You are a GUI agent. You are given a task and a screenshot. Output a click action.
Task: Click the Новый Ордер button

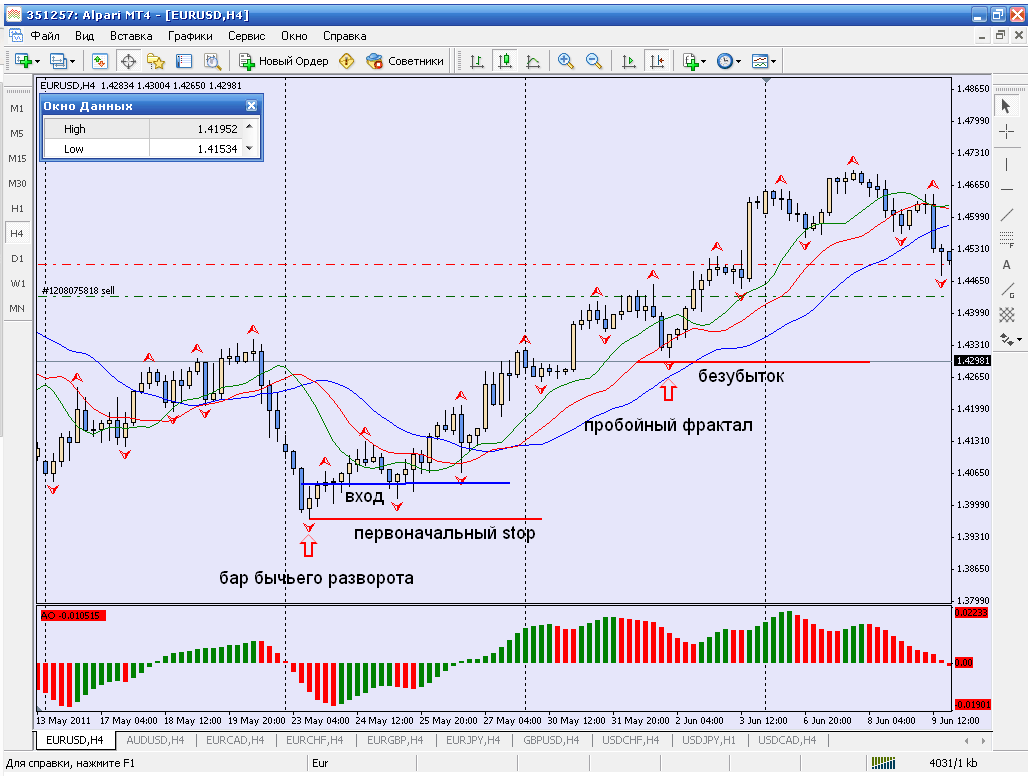click(284, 61)
